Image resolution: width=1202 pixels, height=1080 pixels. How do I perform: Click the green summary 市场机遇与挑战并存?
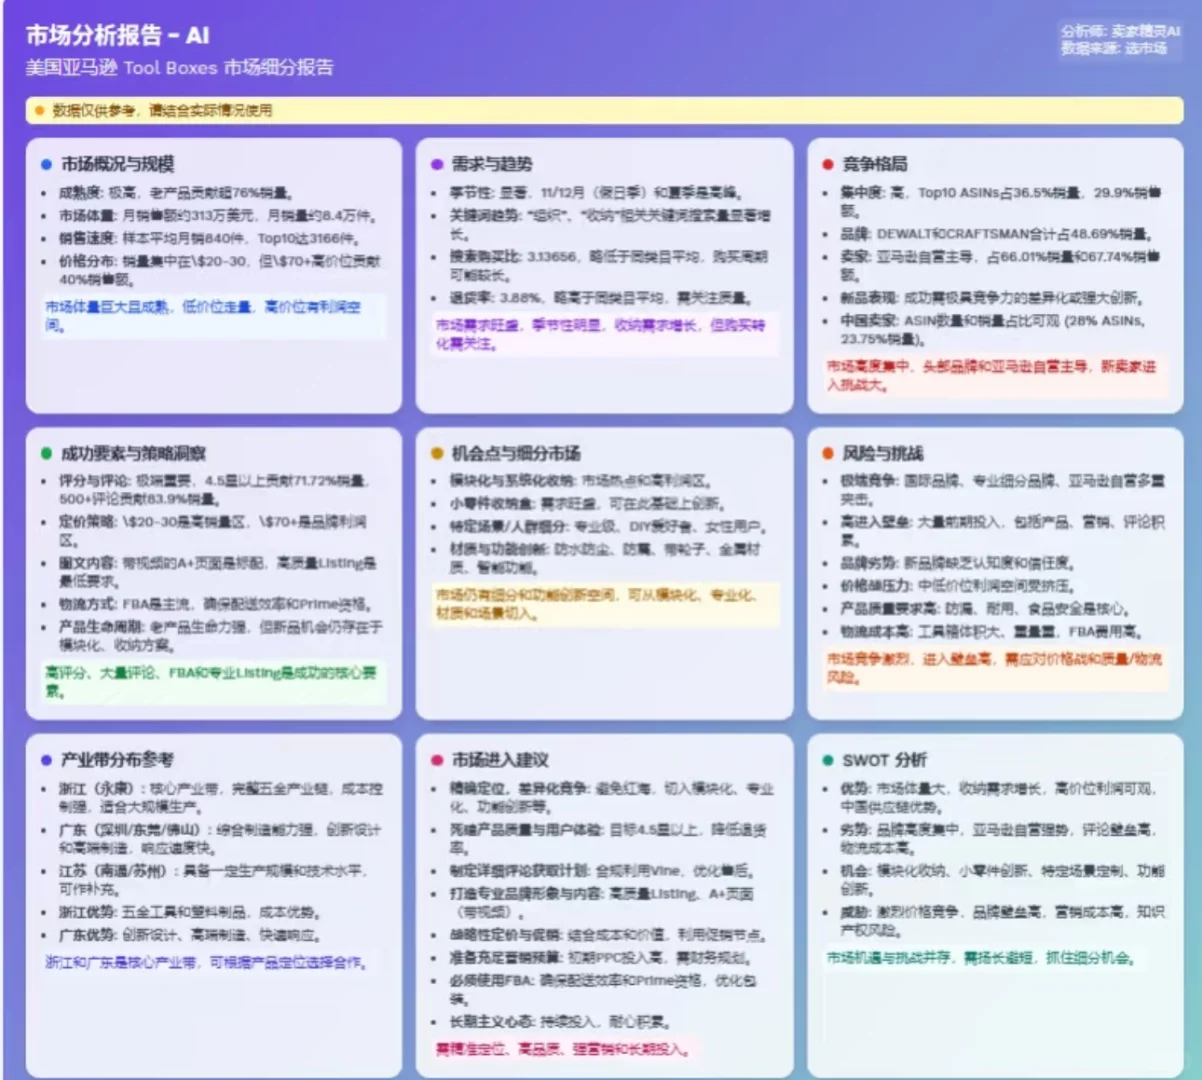tap(981, 957)
